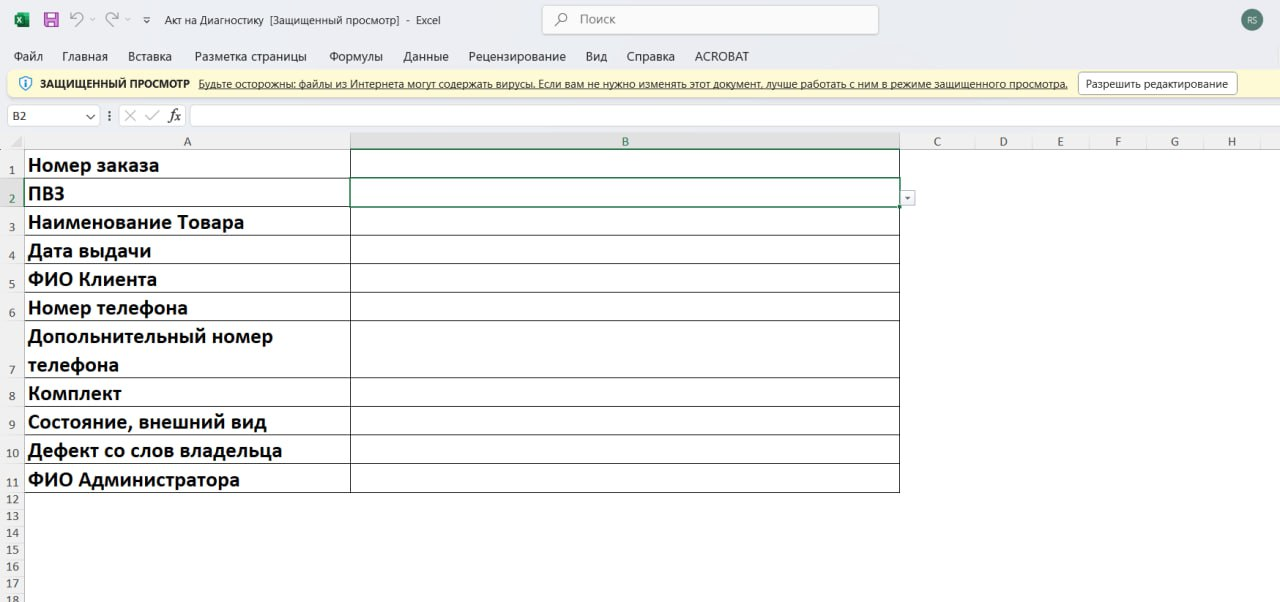
Task: Click the protected view warning link text
Action: click(x=633, y=84)
